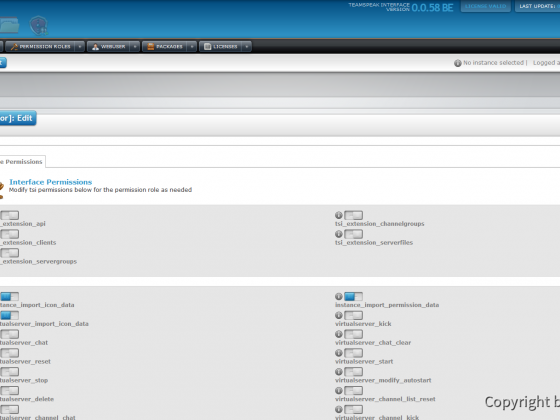Click the Licenses list icon
This screenshot has width=560, height=420.
[208, 46]
